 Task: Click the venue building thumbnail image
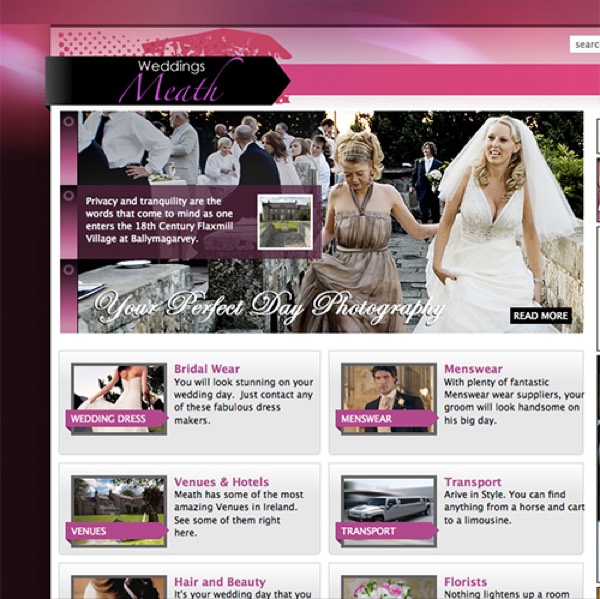119,511
